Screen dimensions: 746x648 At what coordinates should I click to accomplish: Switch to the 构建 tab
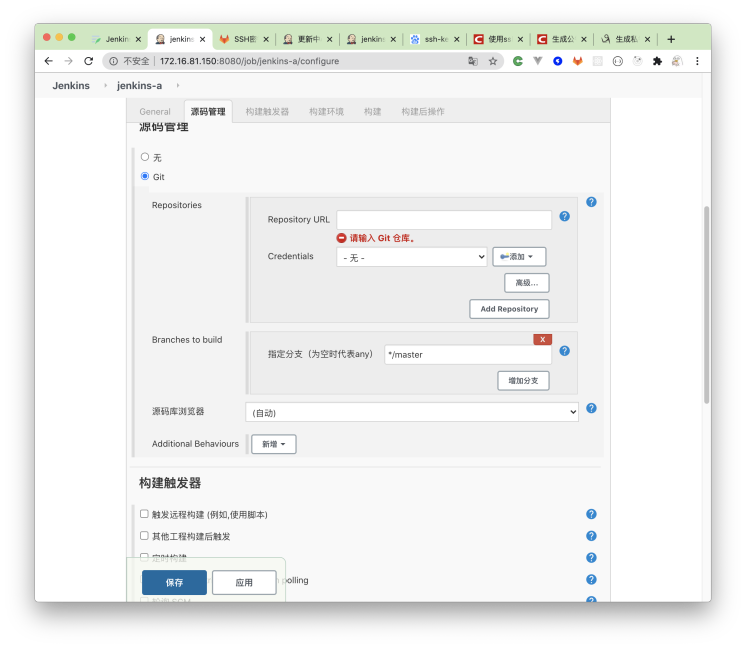[373, 111]
